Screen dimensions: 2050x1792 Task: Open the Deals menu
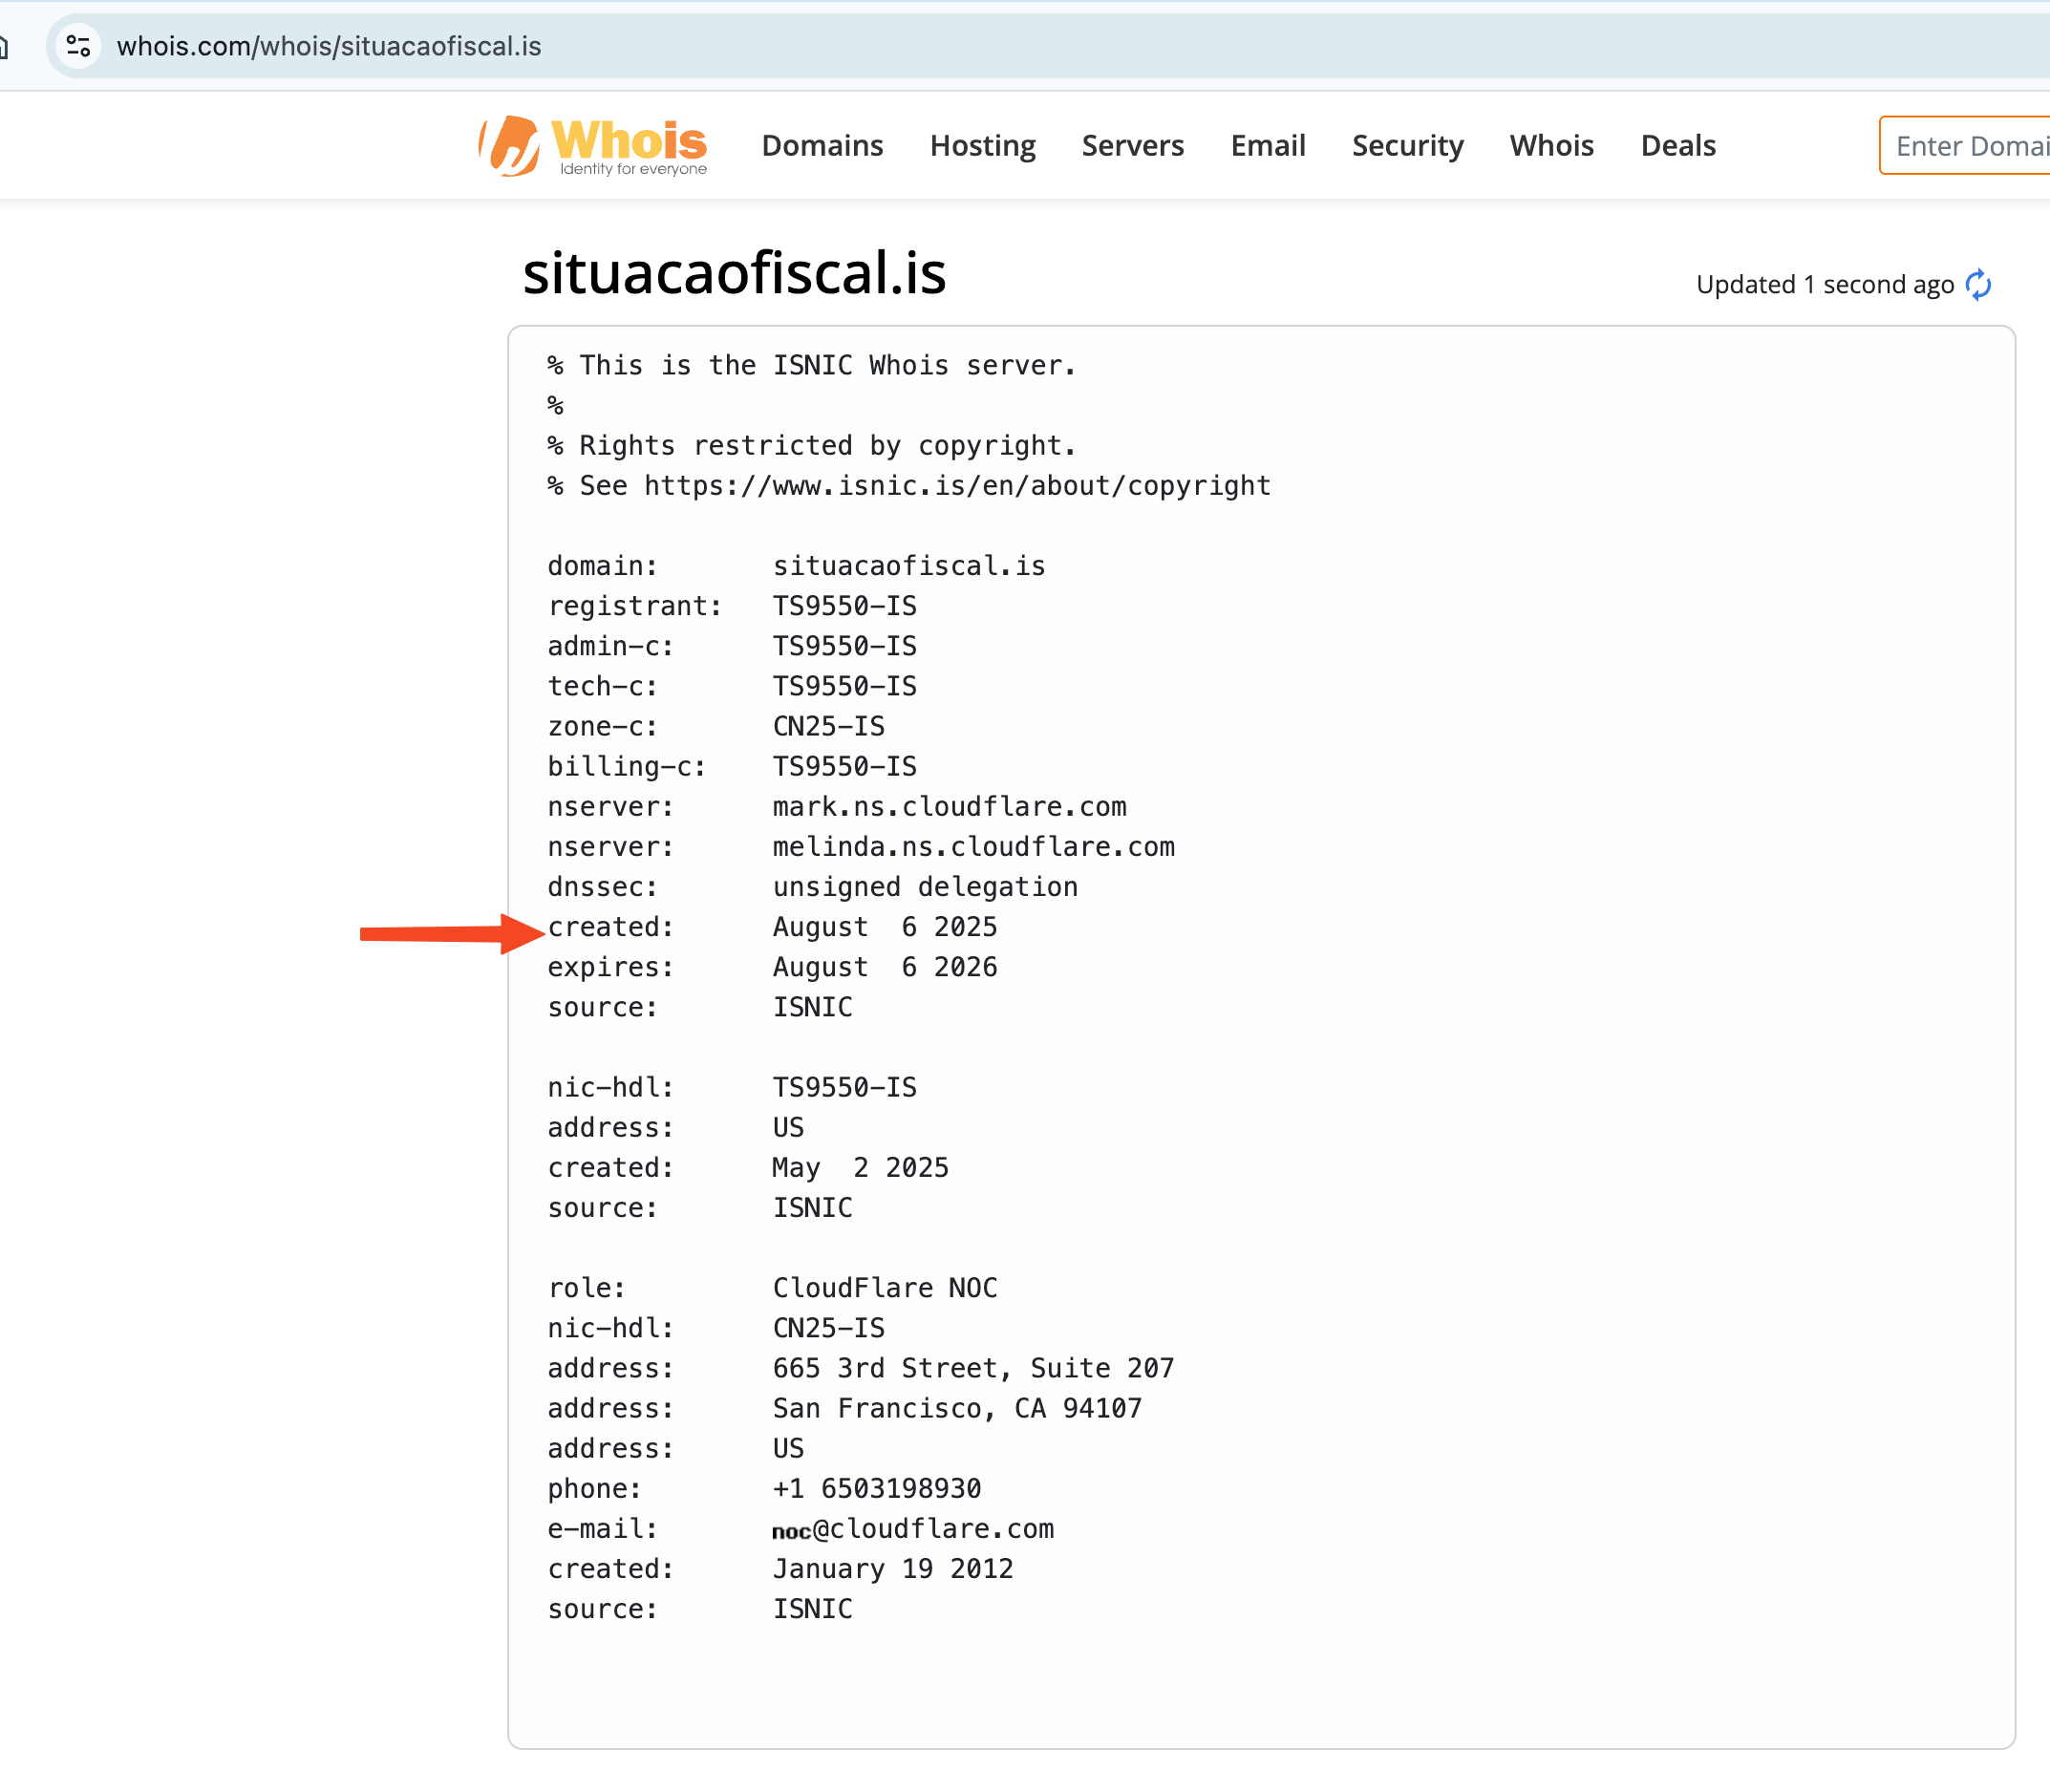click(x=1677, y=146)
